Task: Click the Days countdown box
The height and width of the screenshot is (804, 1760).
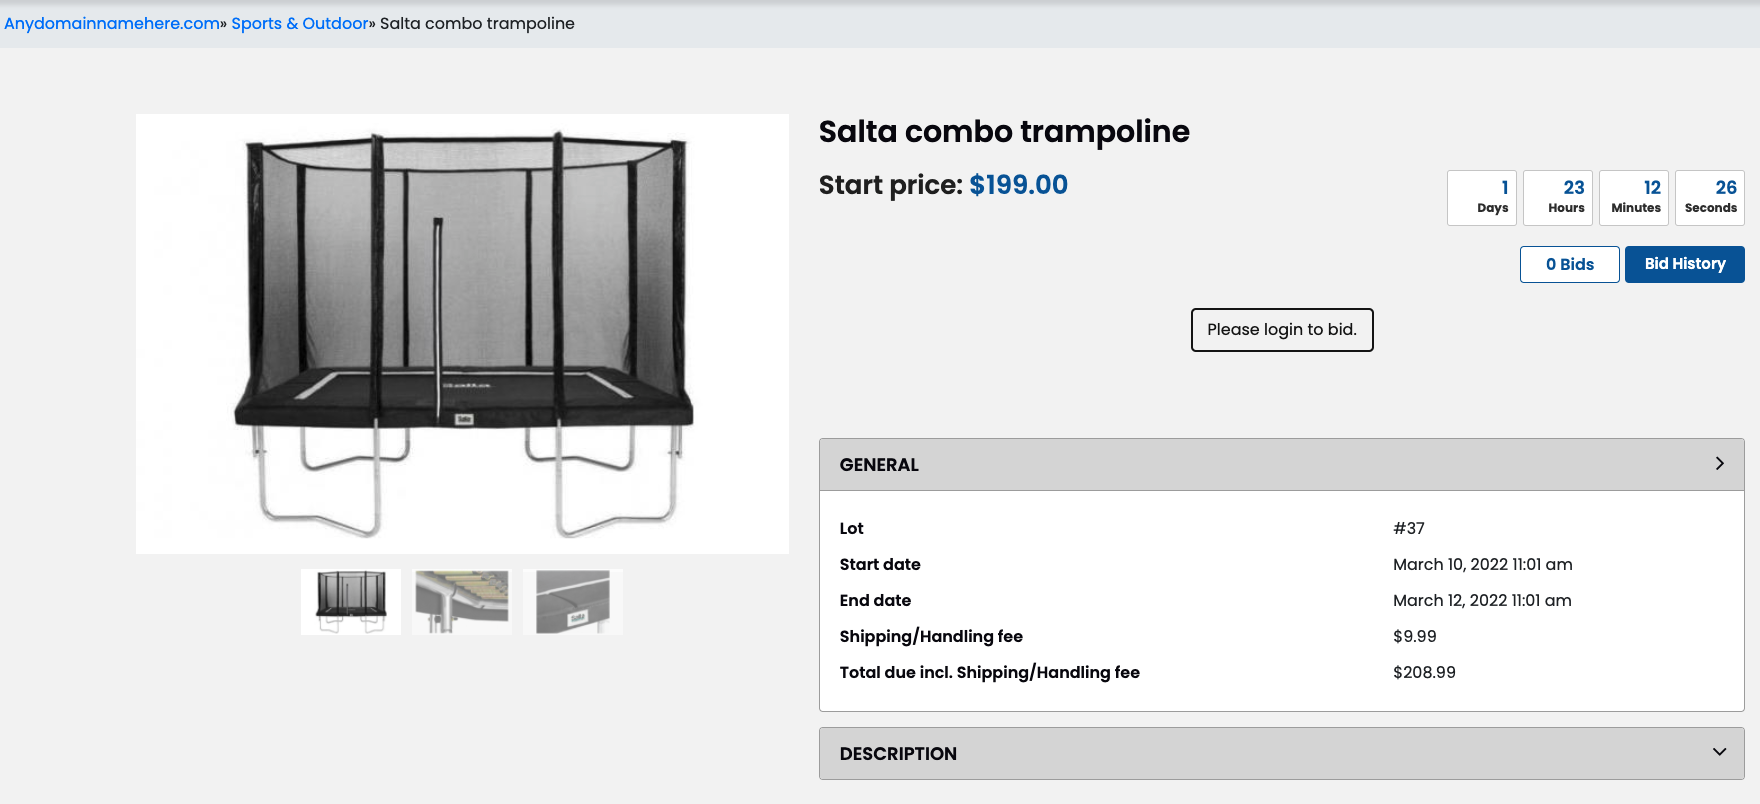Action: (1482, 197)
